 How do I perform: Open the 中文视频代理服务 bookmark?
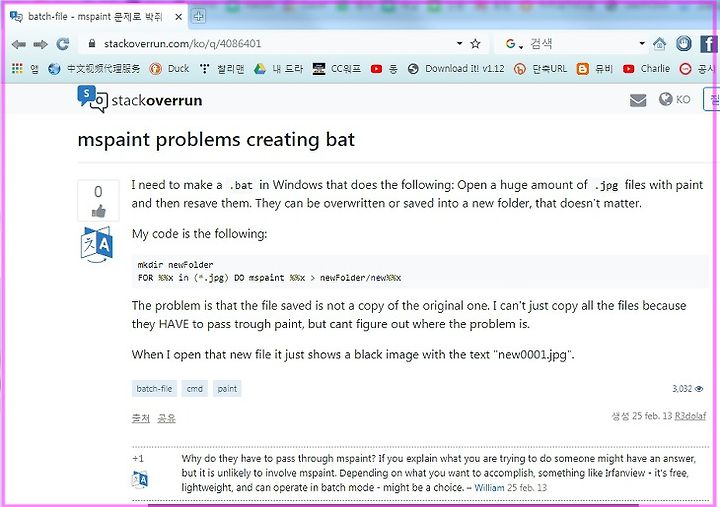pyautogui.click(x=95, y=68)
